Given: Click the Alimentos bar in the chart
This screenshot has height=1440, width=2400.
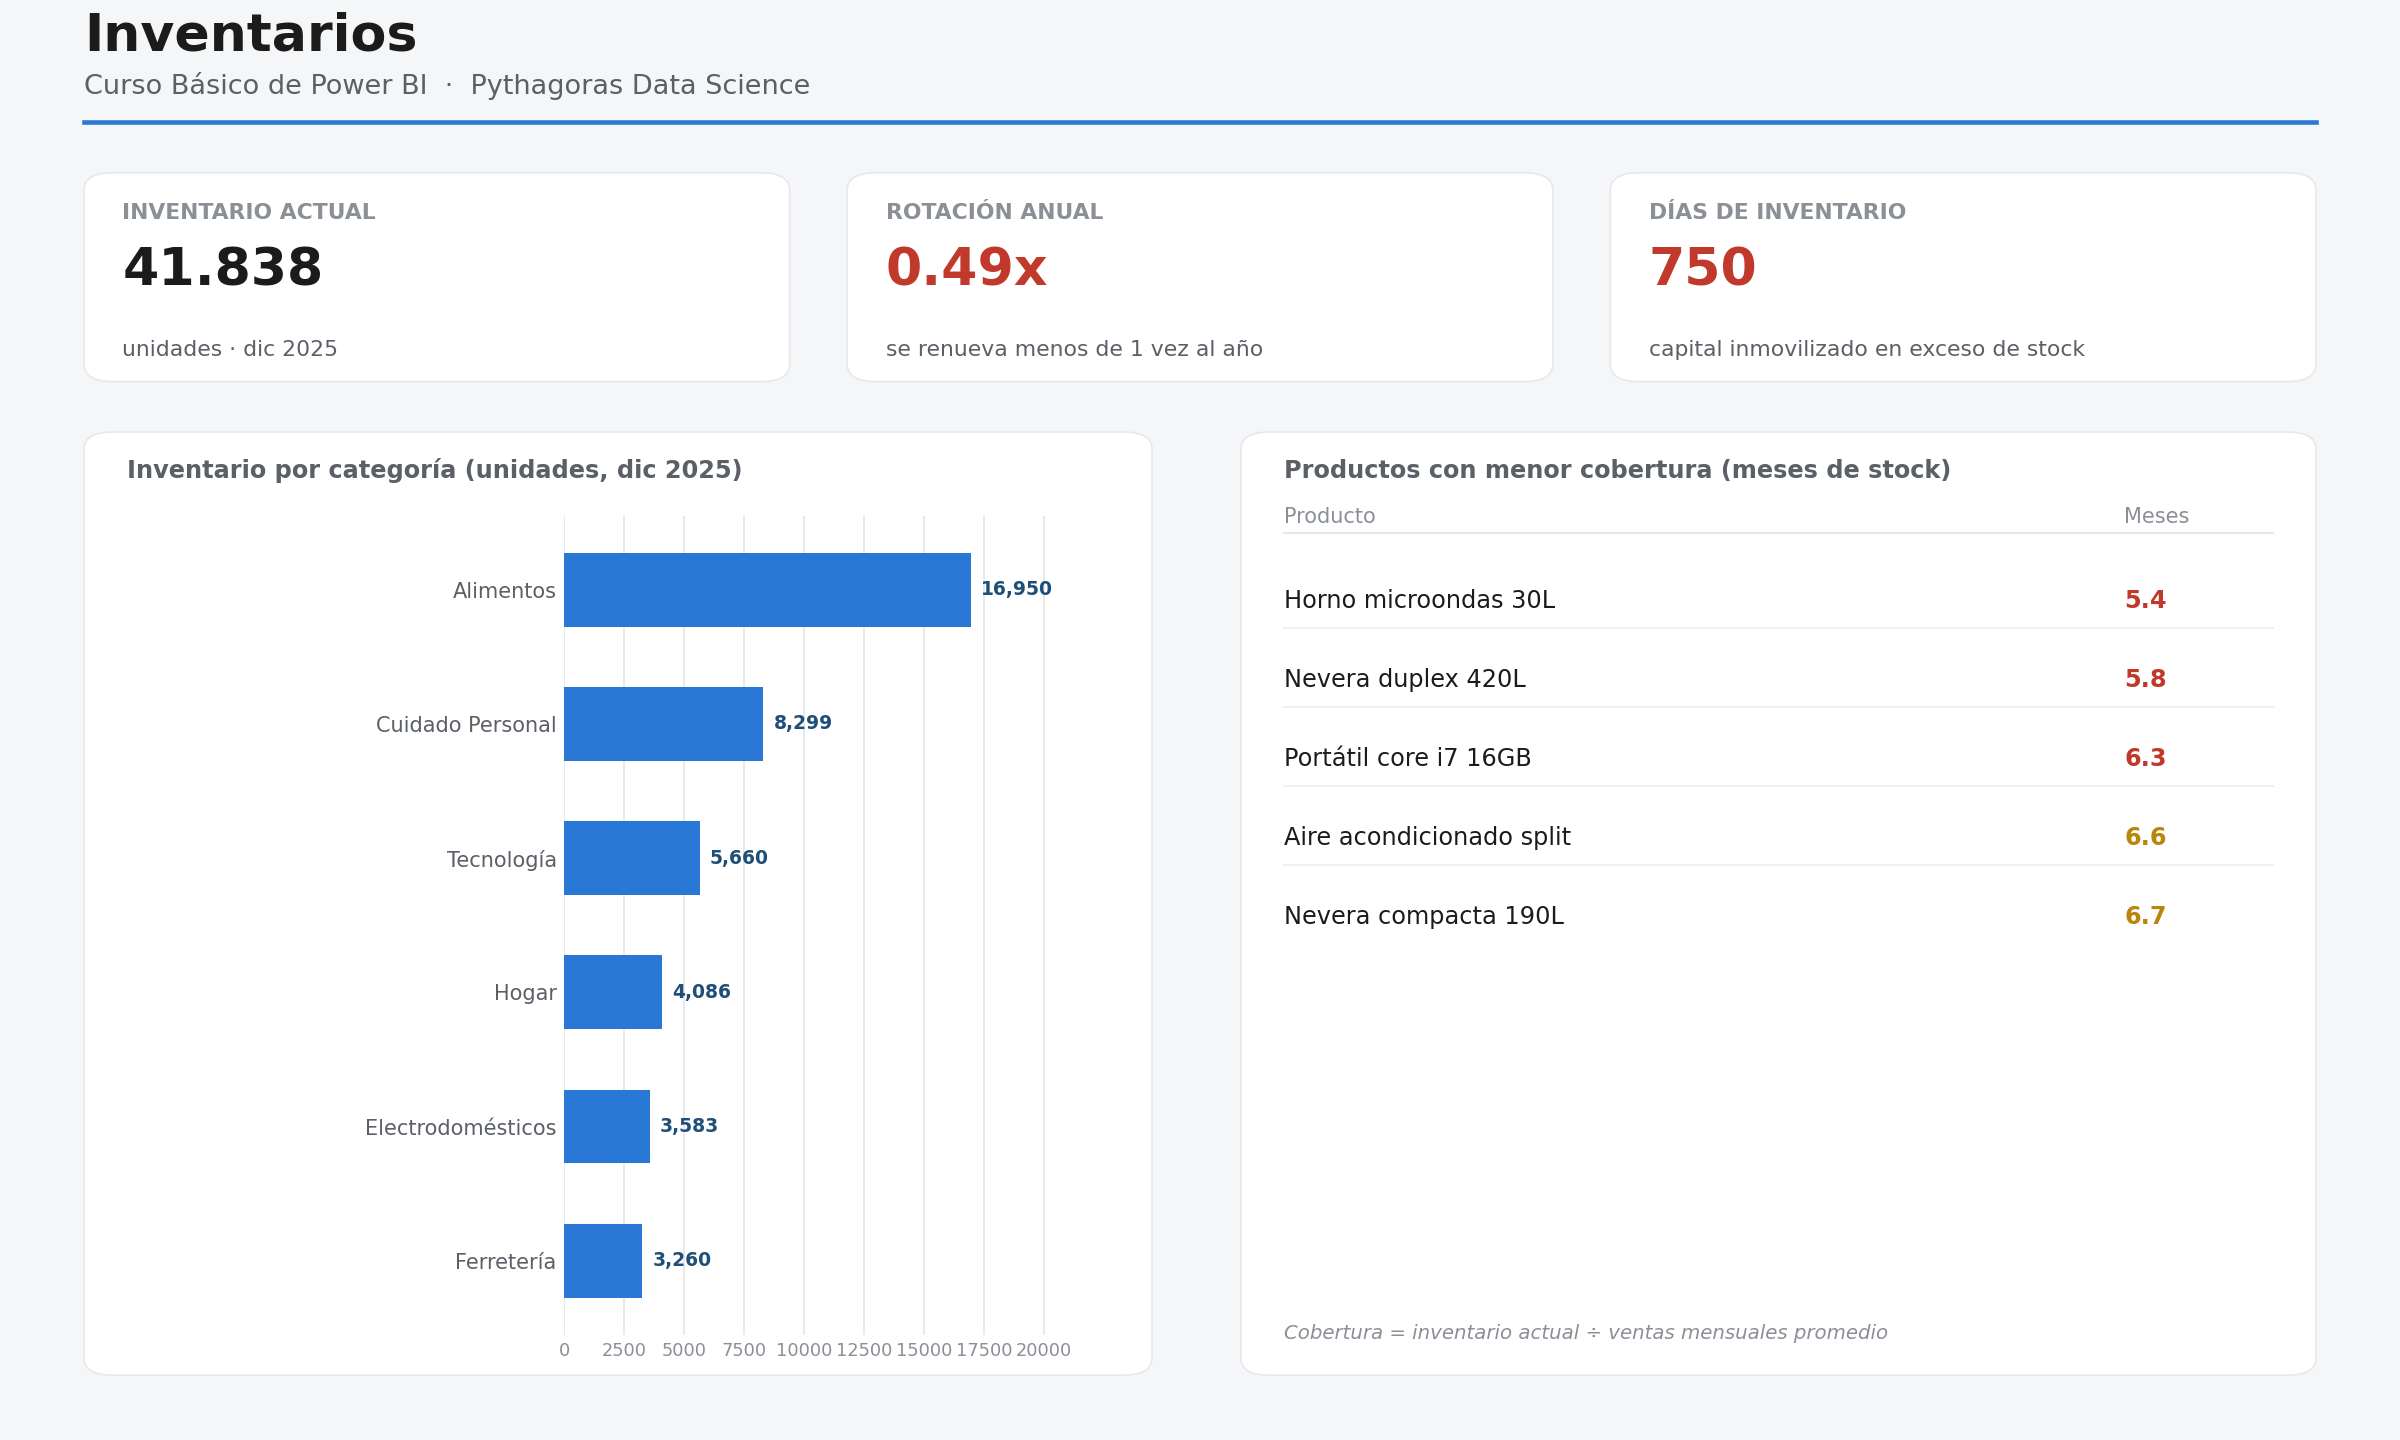Looking at the screenshot, I should pyautogui.click(x=767, y=590).
